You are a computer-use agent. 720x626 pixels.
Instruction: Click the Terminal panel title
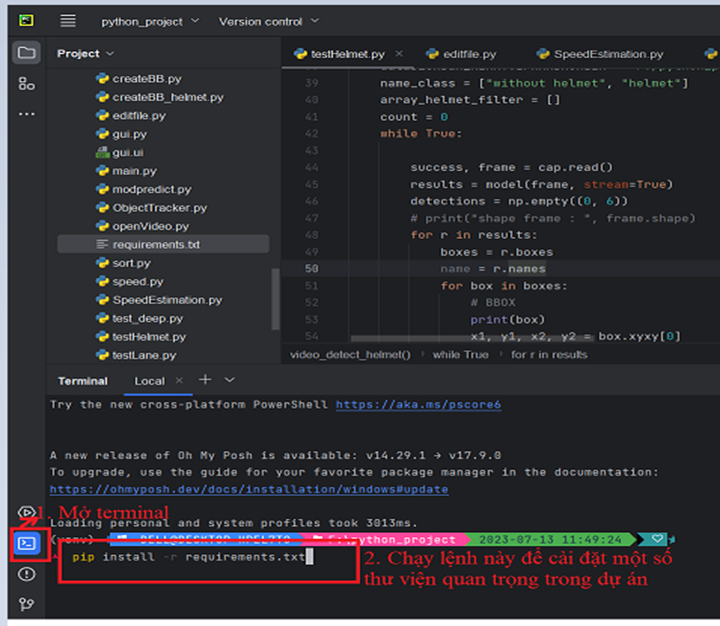coord(83,381)
